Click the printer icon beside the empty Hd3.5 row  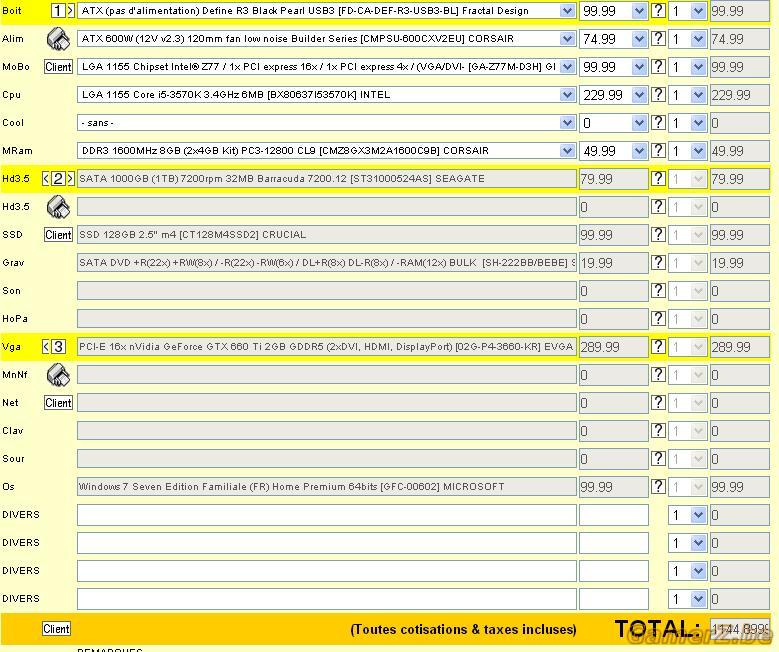tap(58, 207)
